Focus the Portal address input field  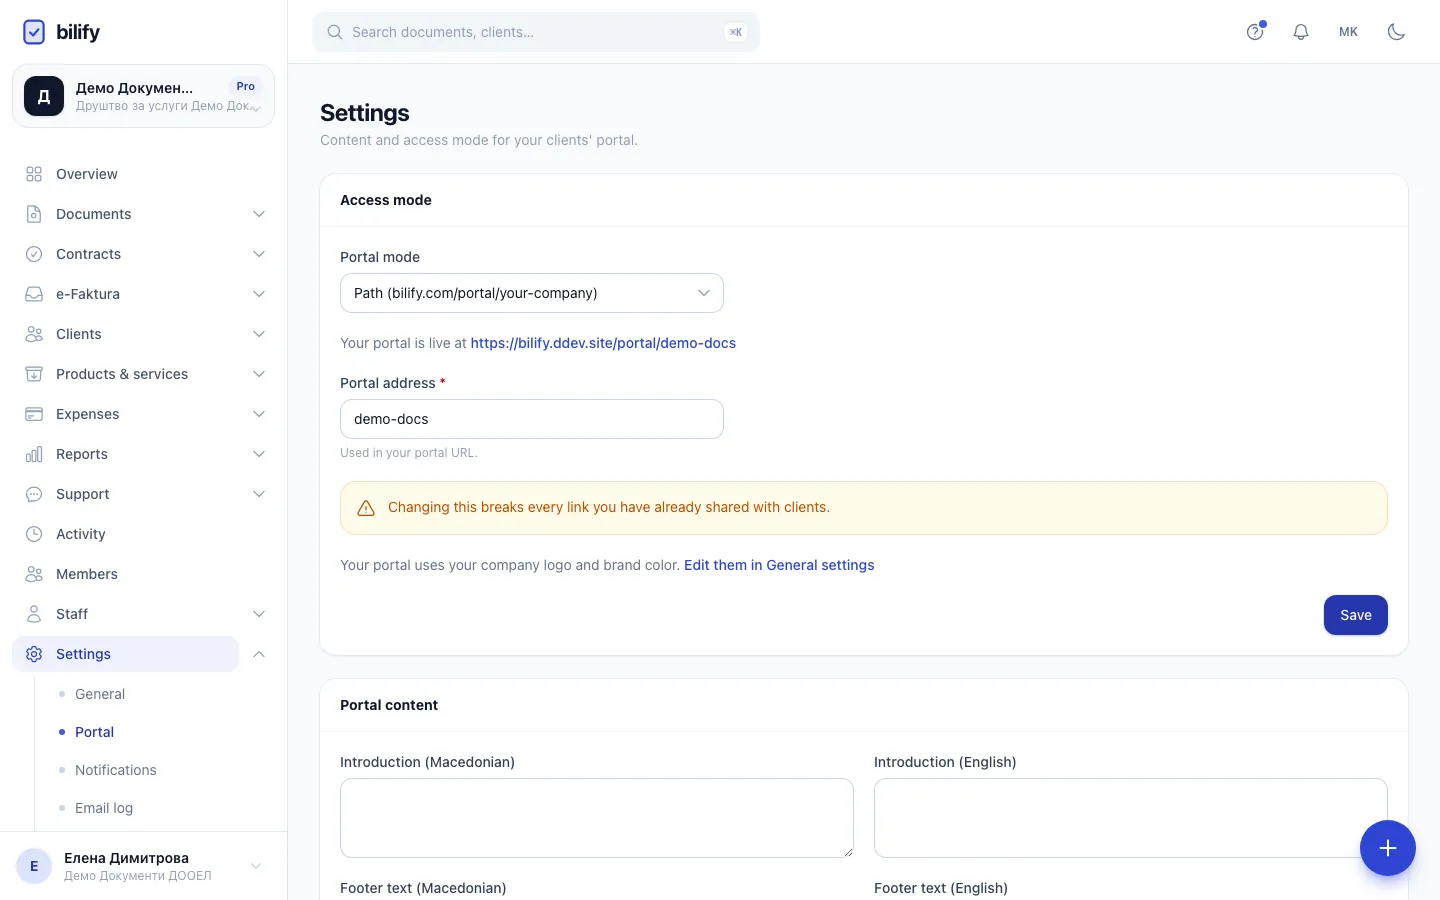click(x=532, y=419)
